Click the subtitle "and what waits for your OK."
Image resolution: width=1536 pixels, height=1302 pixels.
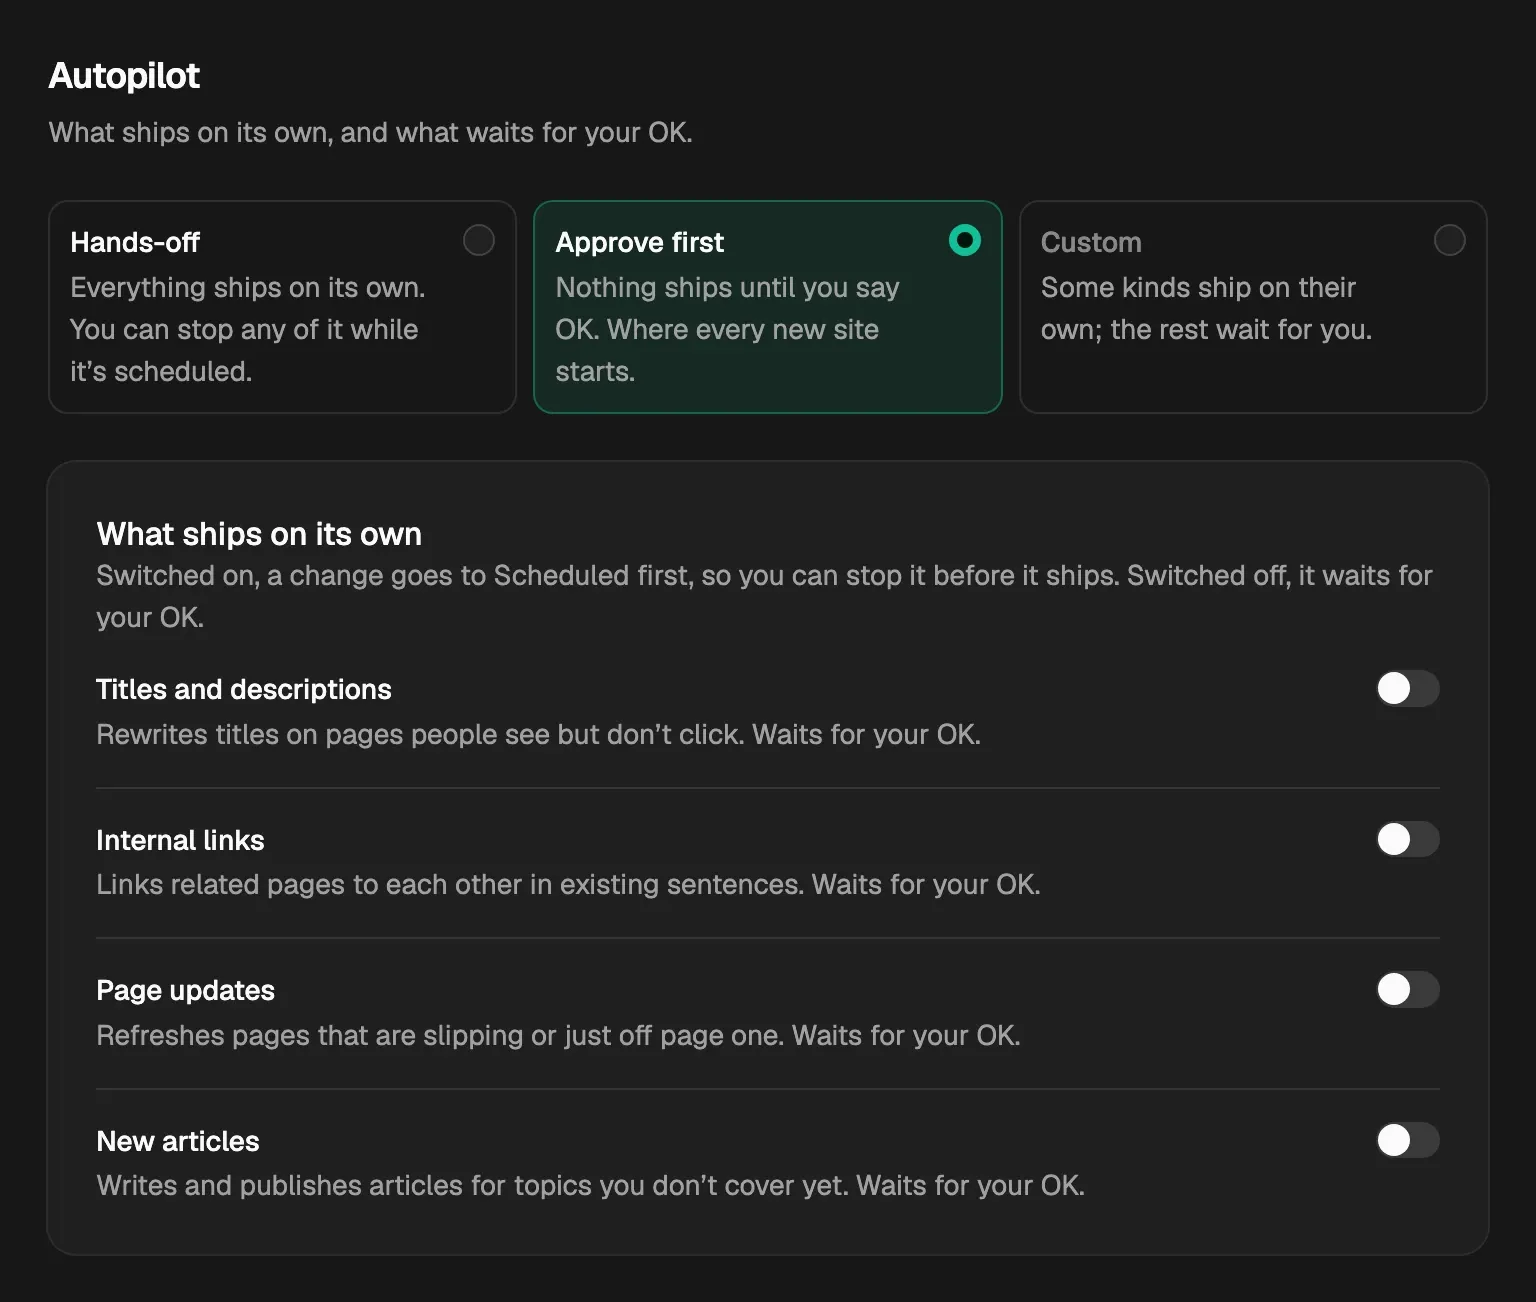point(517,133)
